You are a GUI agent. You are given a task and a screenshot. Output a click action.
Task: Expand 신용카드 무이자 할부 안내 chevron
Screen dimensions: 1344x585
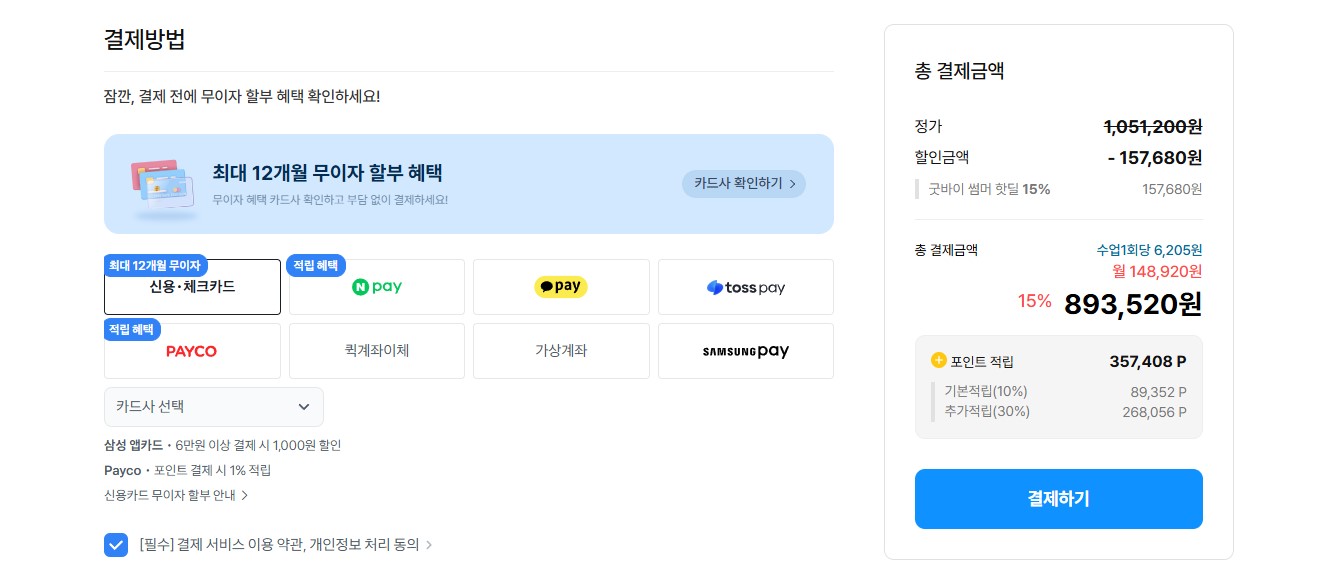click(x=244, y=495)
